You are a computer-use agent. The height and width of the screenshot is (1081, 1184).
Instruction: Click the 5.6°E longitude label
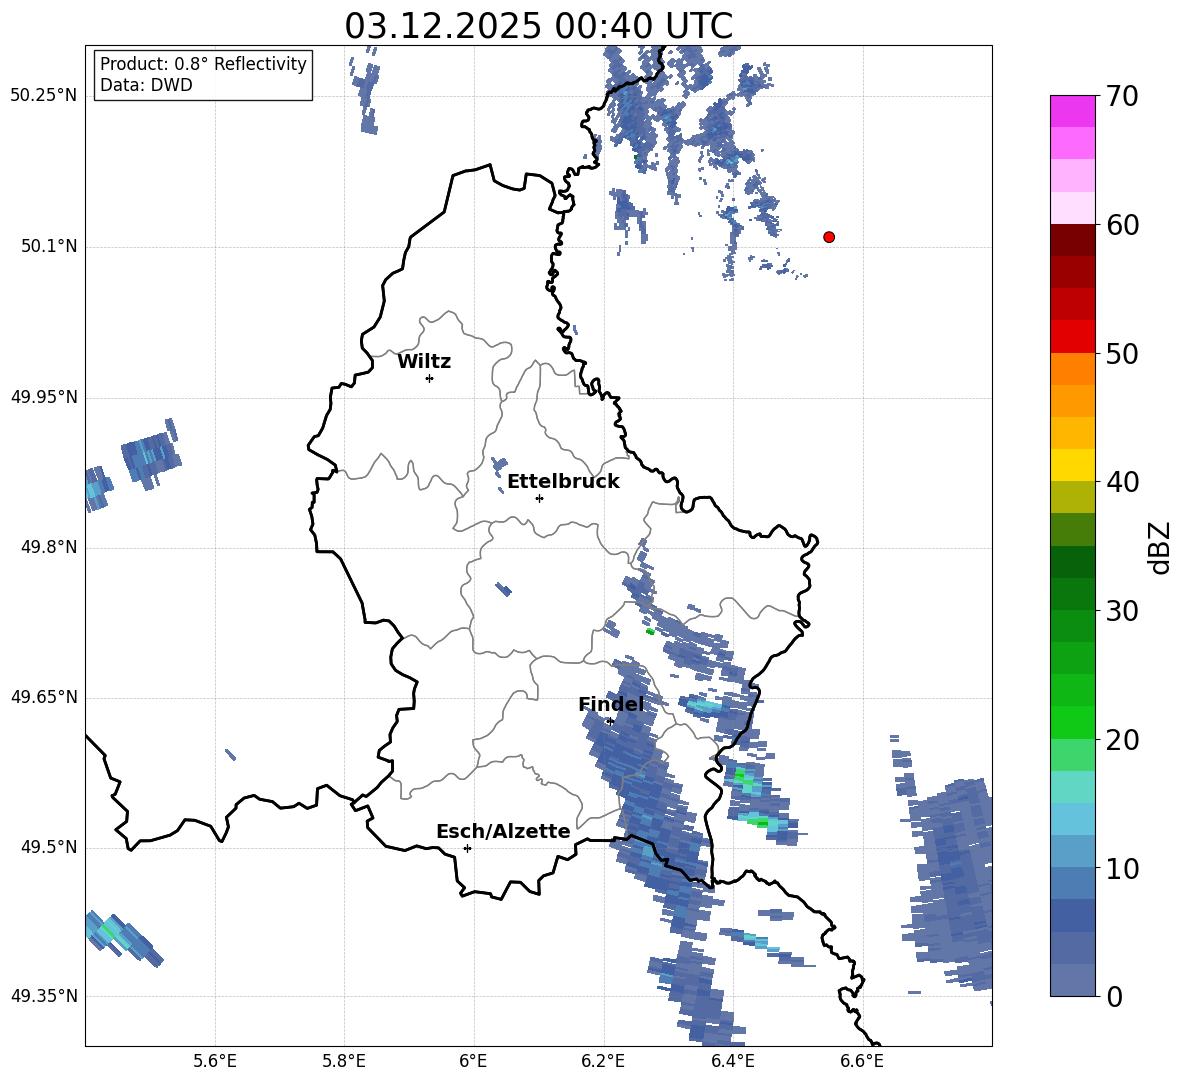point(215,1061)
